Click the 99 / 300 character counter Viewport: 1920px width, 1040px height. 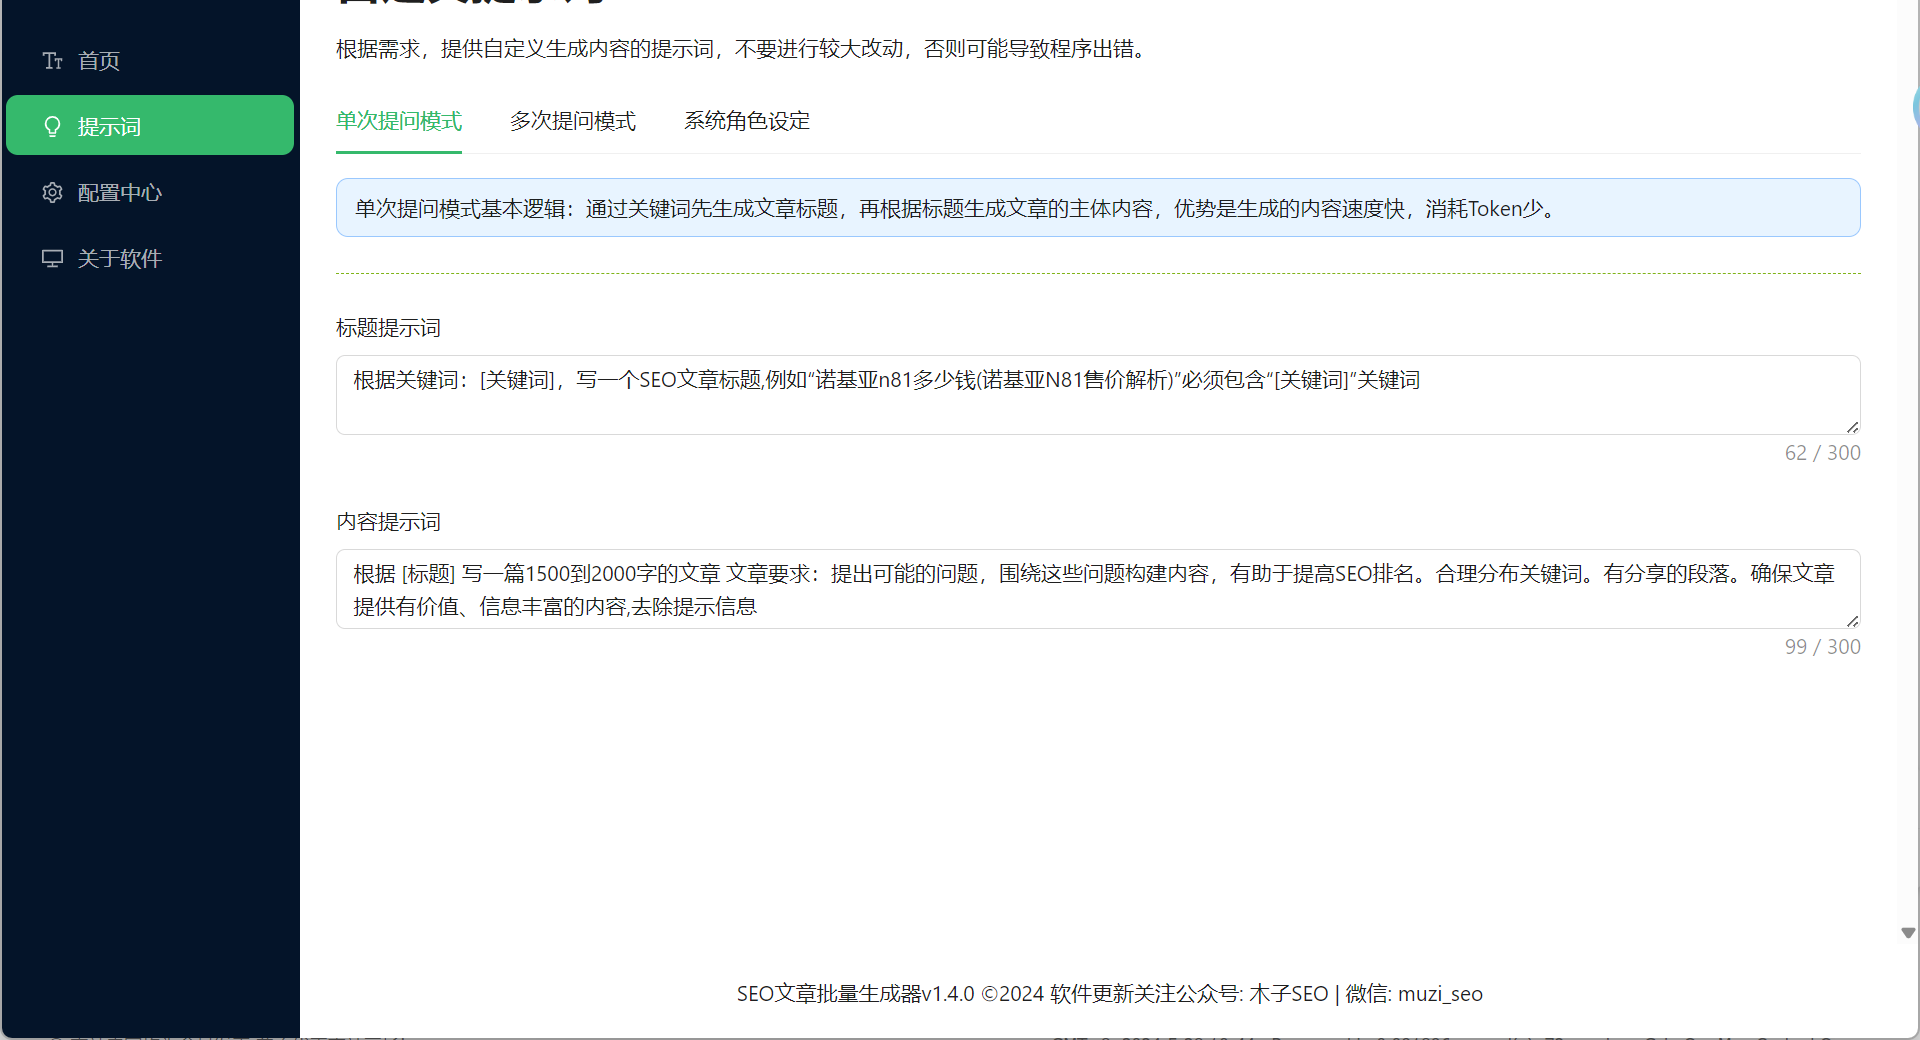pos(1822,647)
